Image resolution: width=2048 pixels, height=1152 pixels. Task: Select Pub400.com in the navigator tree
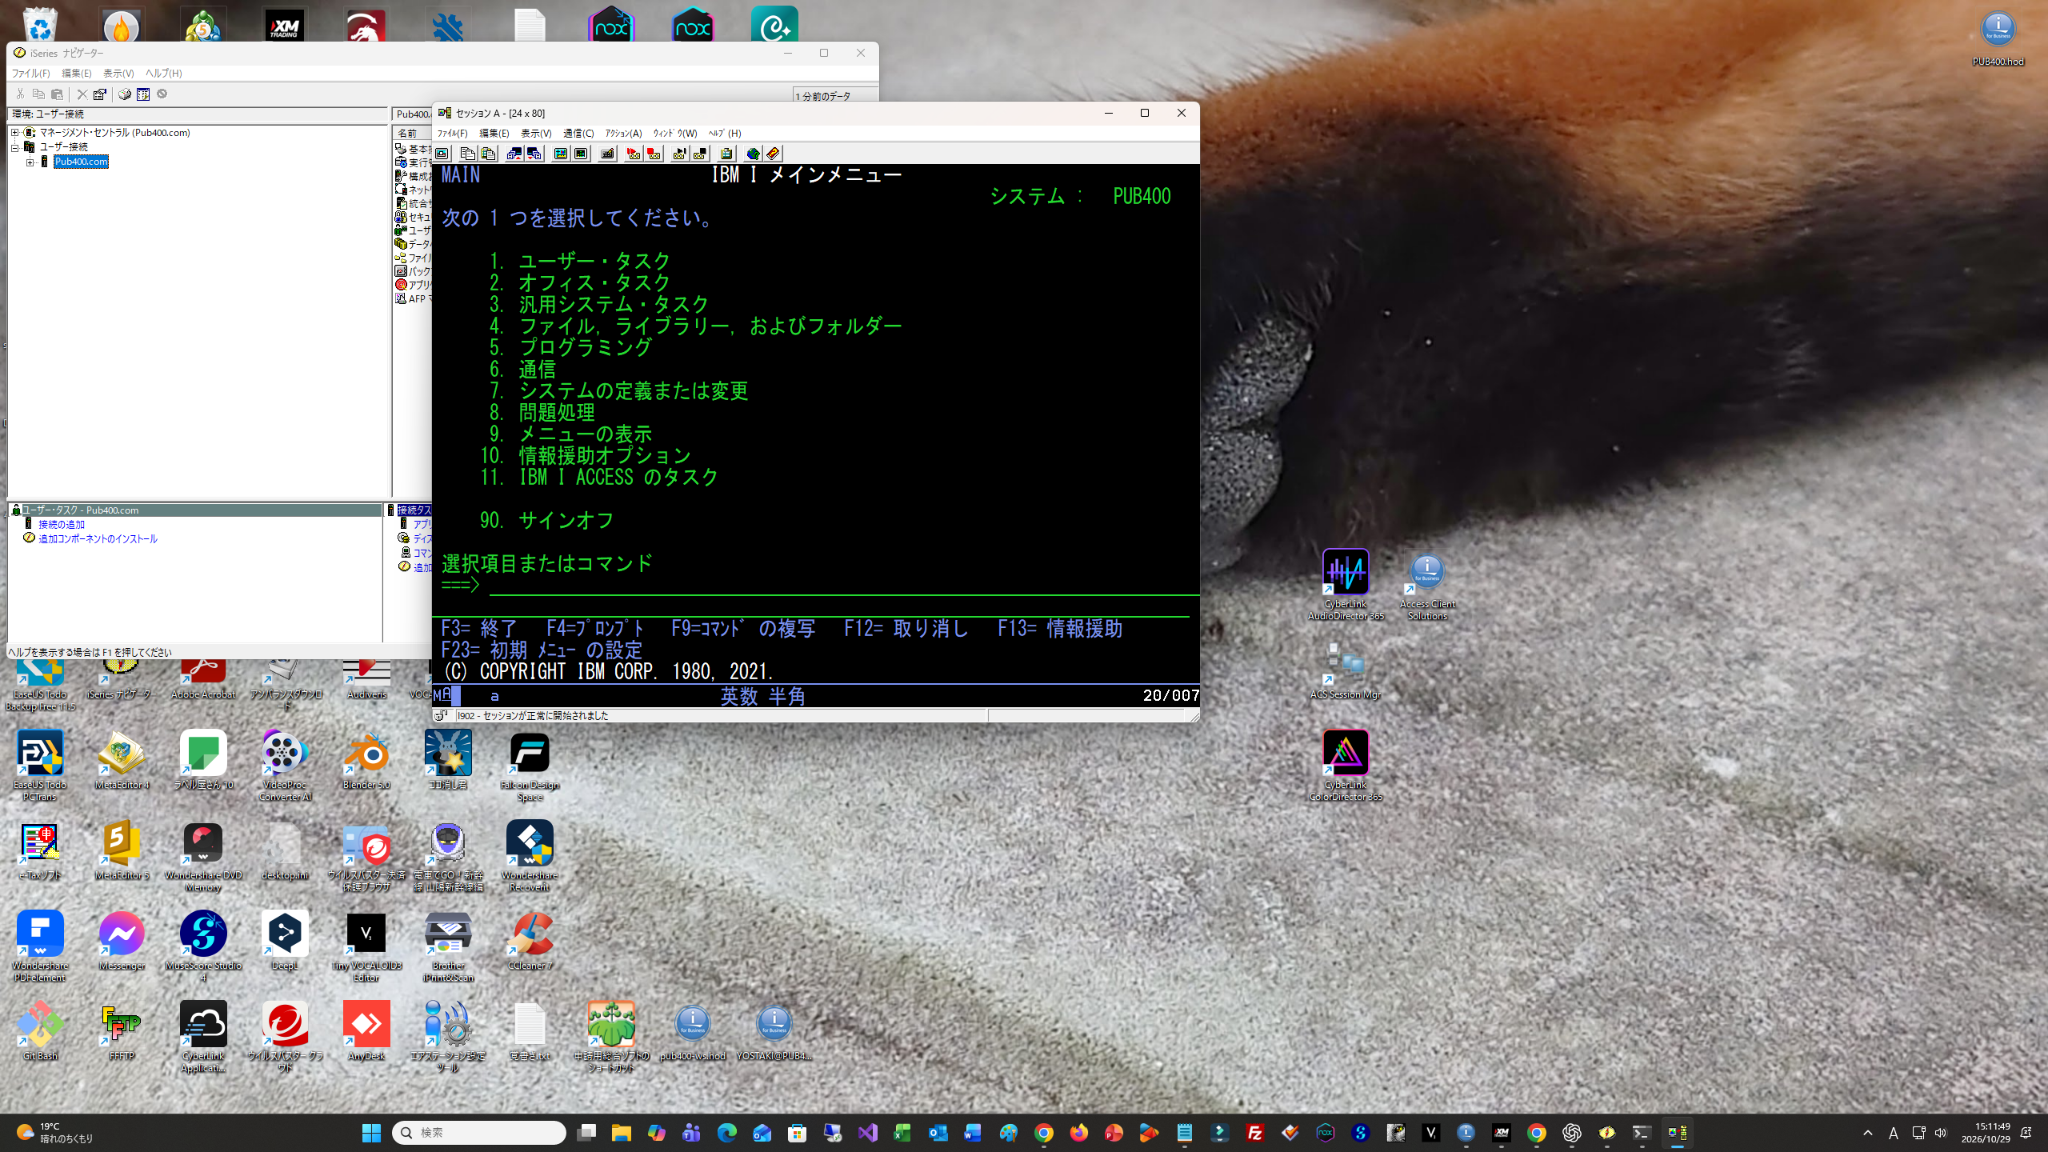pyautogui.click(x=81, y=162)
